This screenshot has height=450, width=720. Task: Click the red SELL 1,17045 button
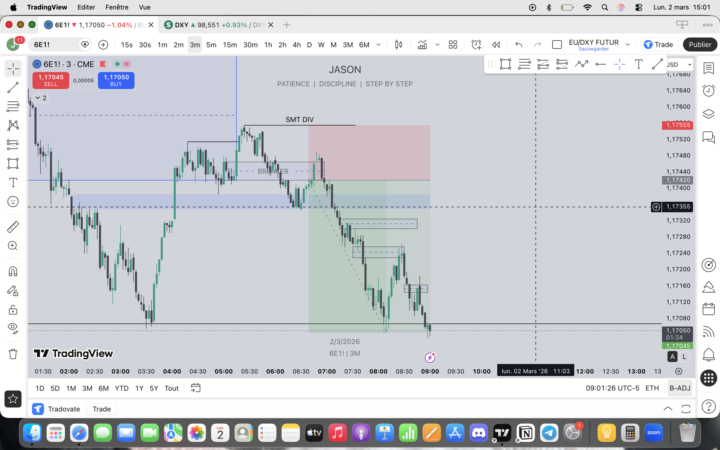click(51, 80)
